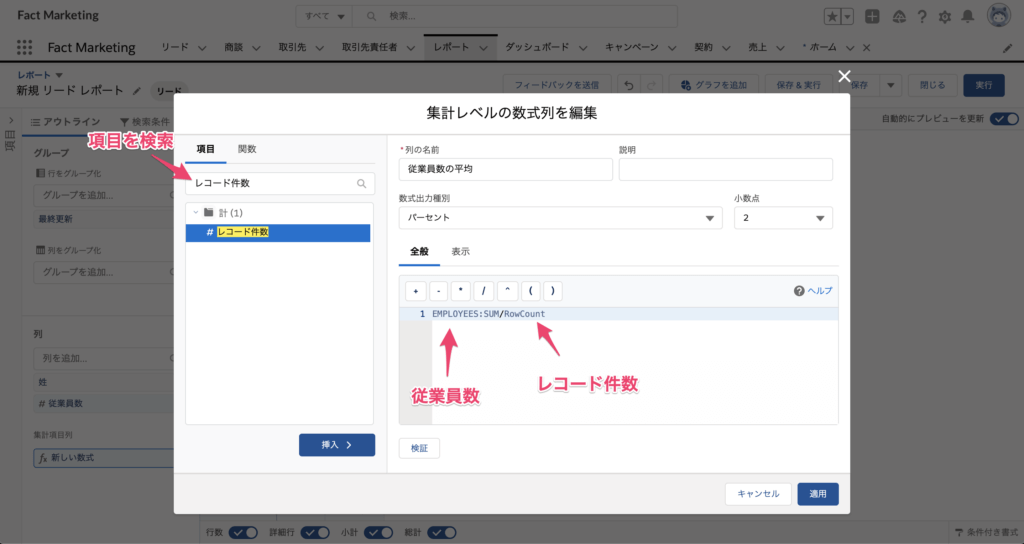Open the 小数点 dropdown

783,217
